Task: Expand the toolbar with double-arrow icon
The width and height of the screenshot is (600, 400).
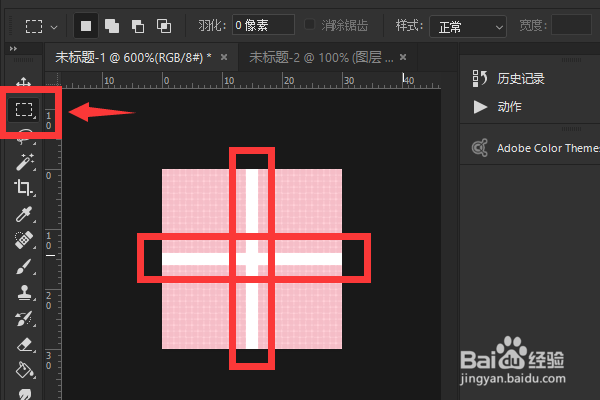Action: click(13, 49)
